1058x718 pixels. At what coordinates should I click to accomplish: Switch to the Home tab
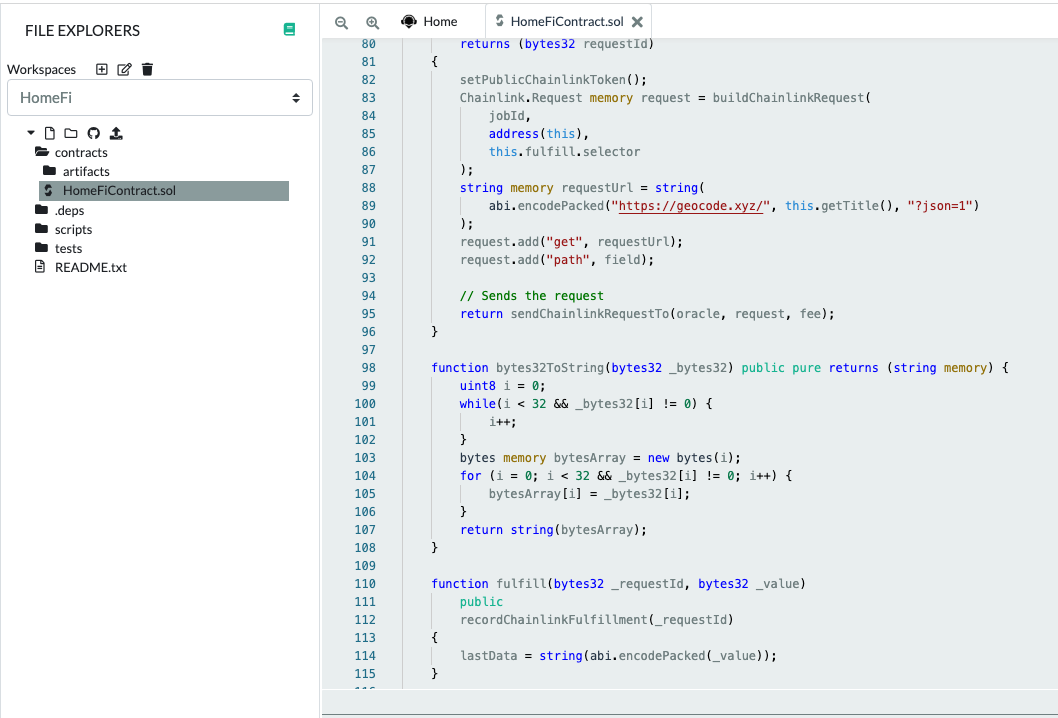[x=429, y=22]
